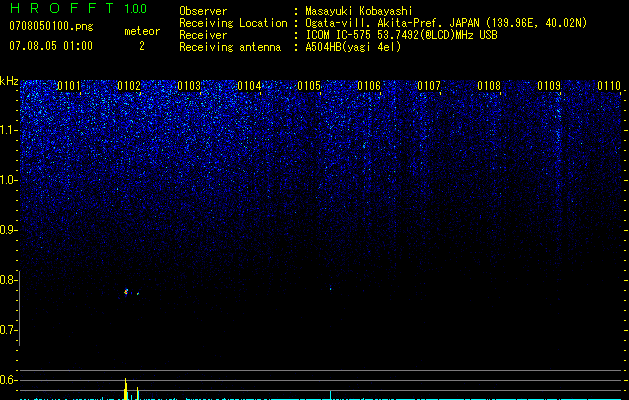
Task: Click time marker 0101
Action: 69,85
